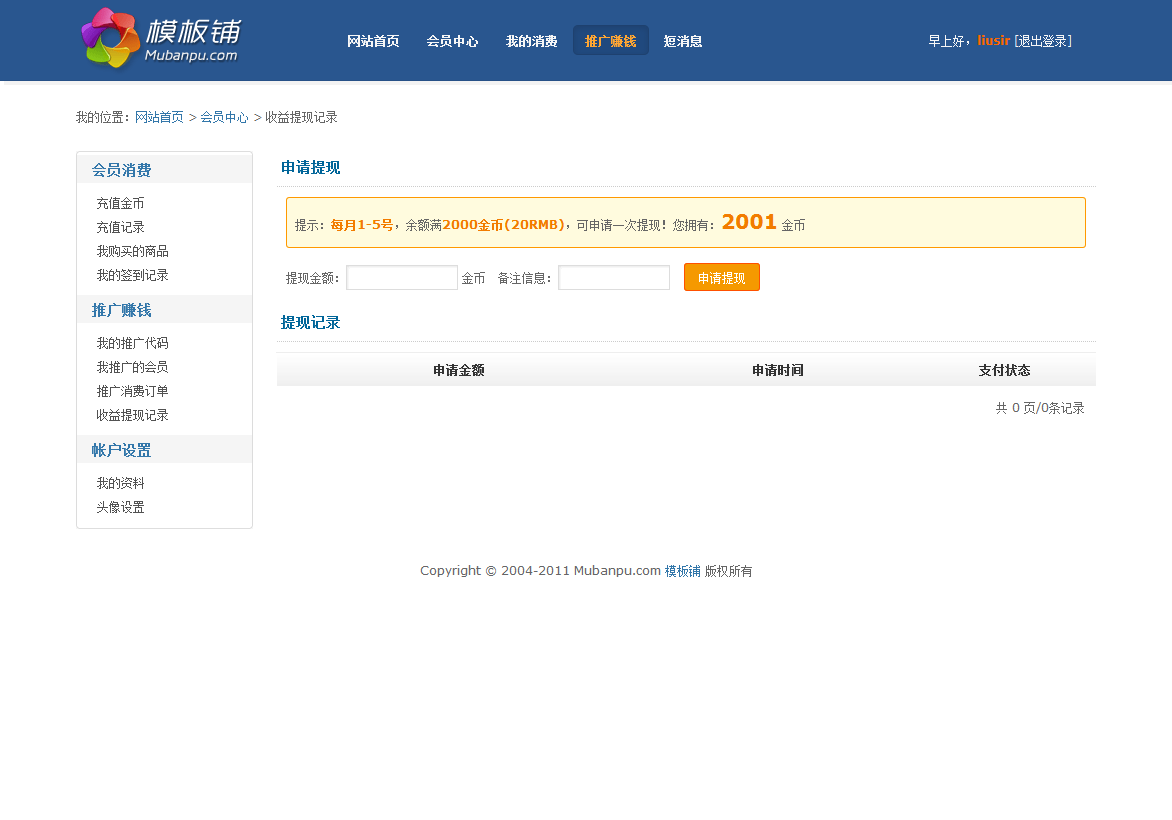Open 充值金币 in the sidebar
Viewport: 1172px width, 820px height.
pos(120,203)
